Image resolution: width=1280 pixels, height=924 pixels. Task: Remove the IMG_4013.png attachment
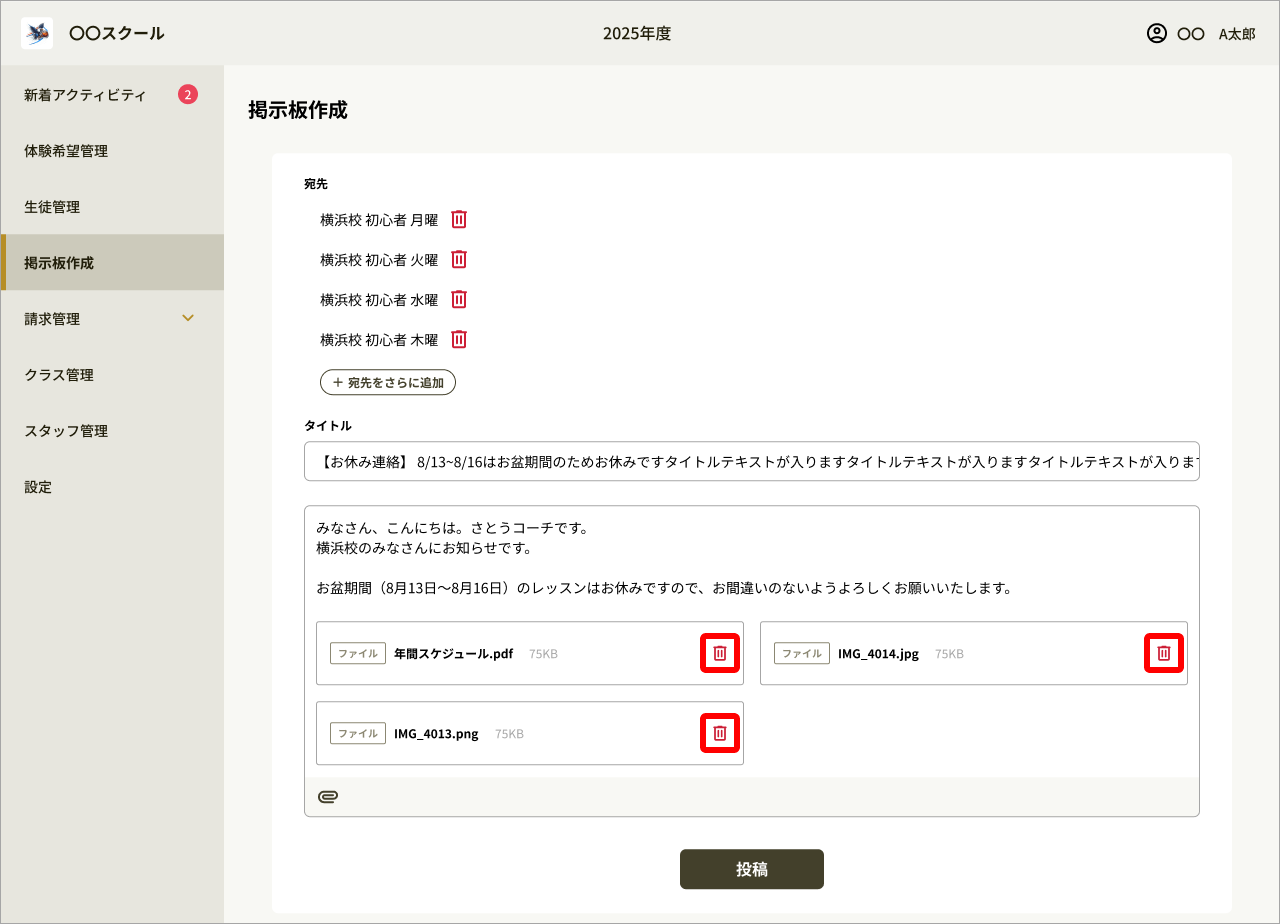coord(719,733)
